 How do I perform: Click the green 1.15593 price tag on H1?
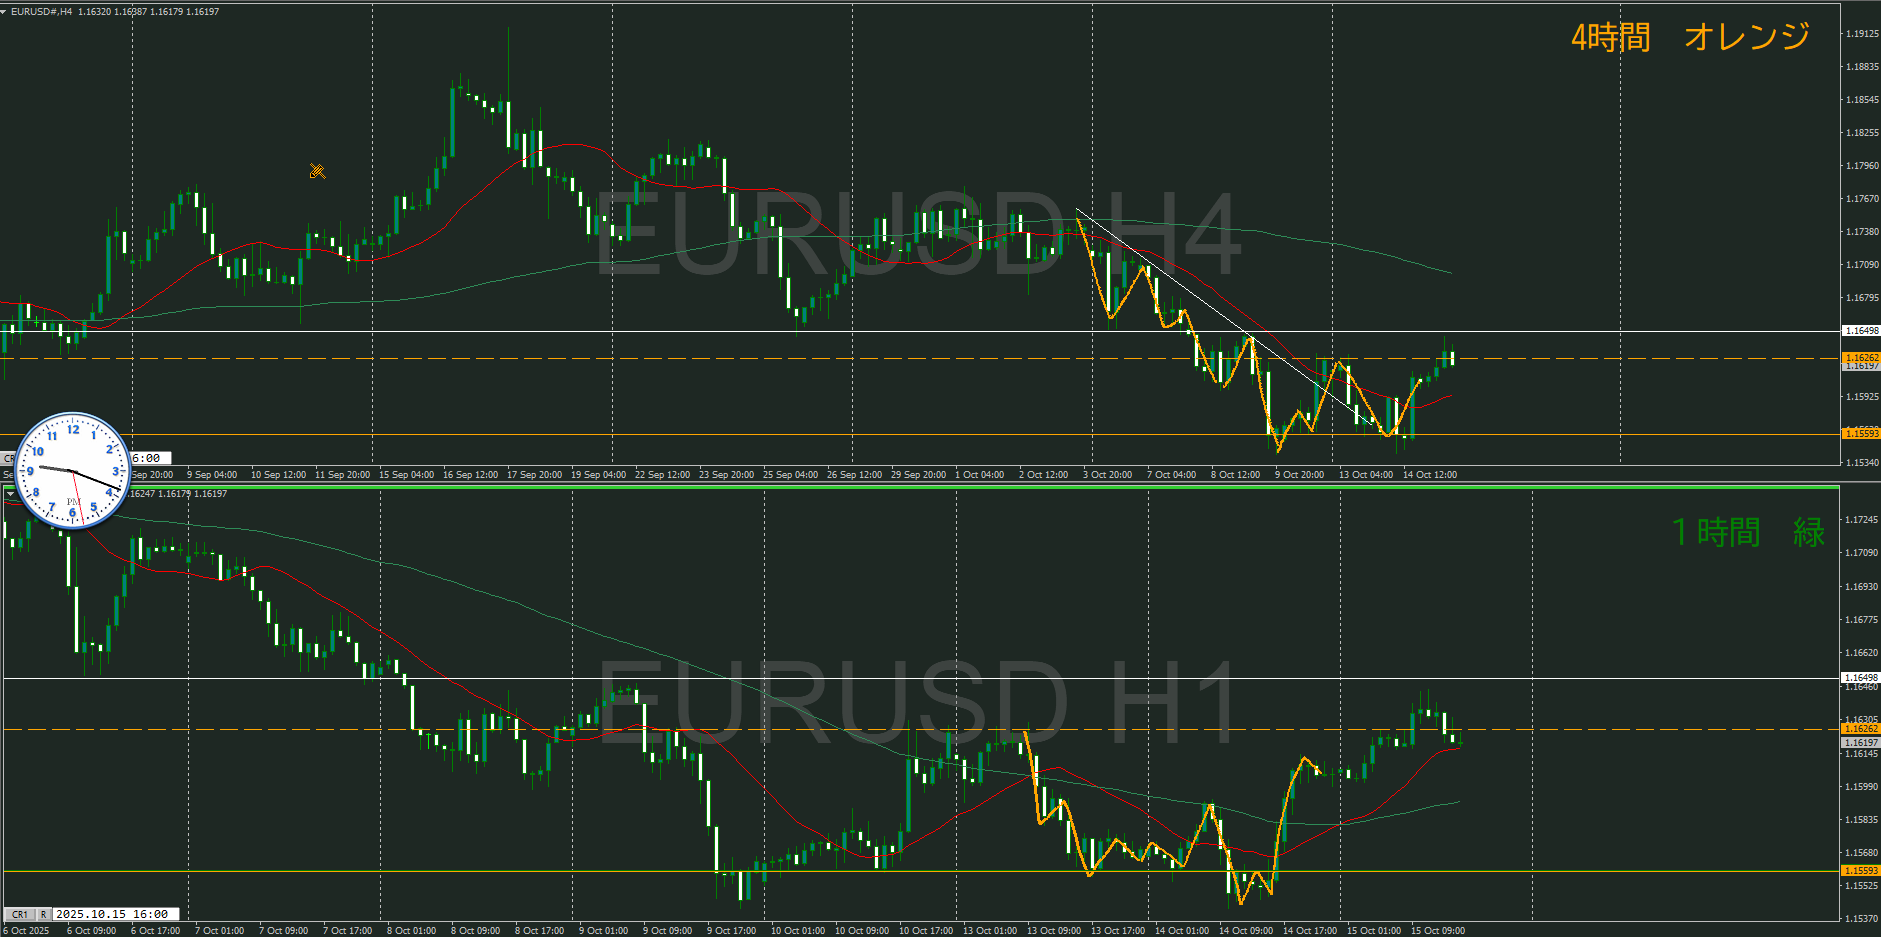[x=1860, y=871]
